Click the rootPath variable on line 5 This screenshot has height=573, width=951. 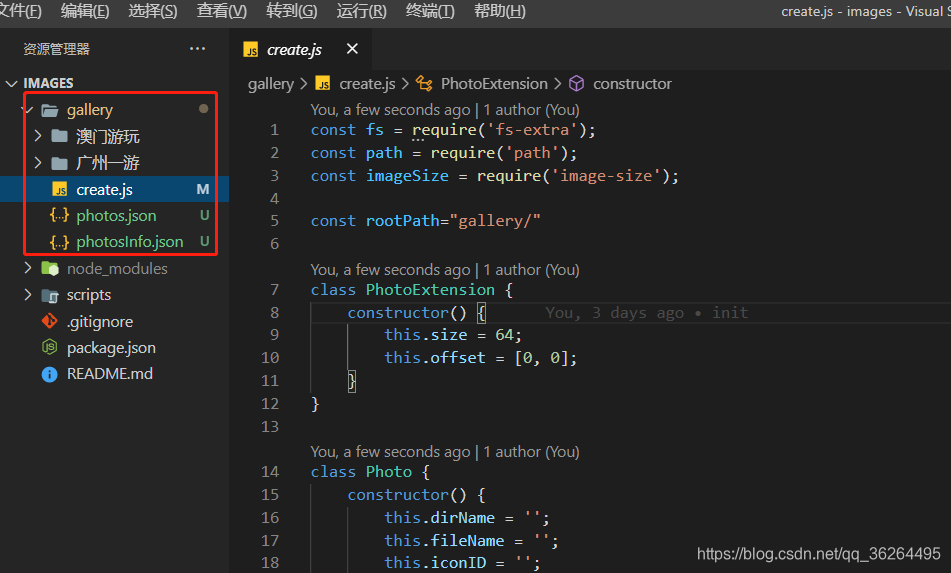(403, 221)
